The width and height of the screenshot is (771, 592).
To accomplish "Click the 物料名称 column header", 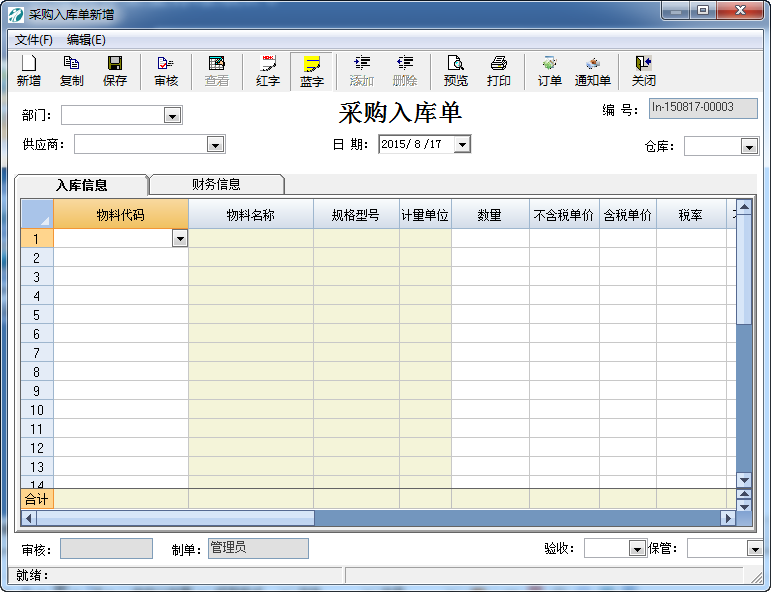I will tap(251, 214).
